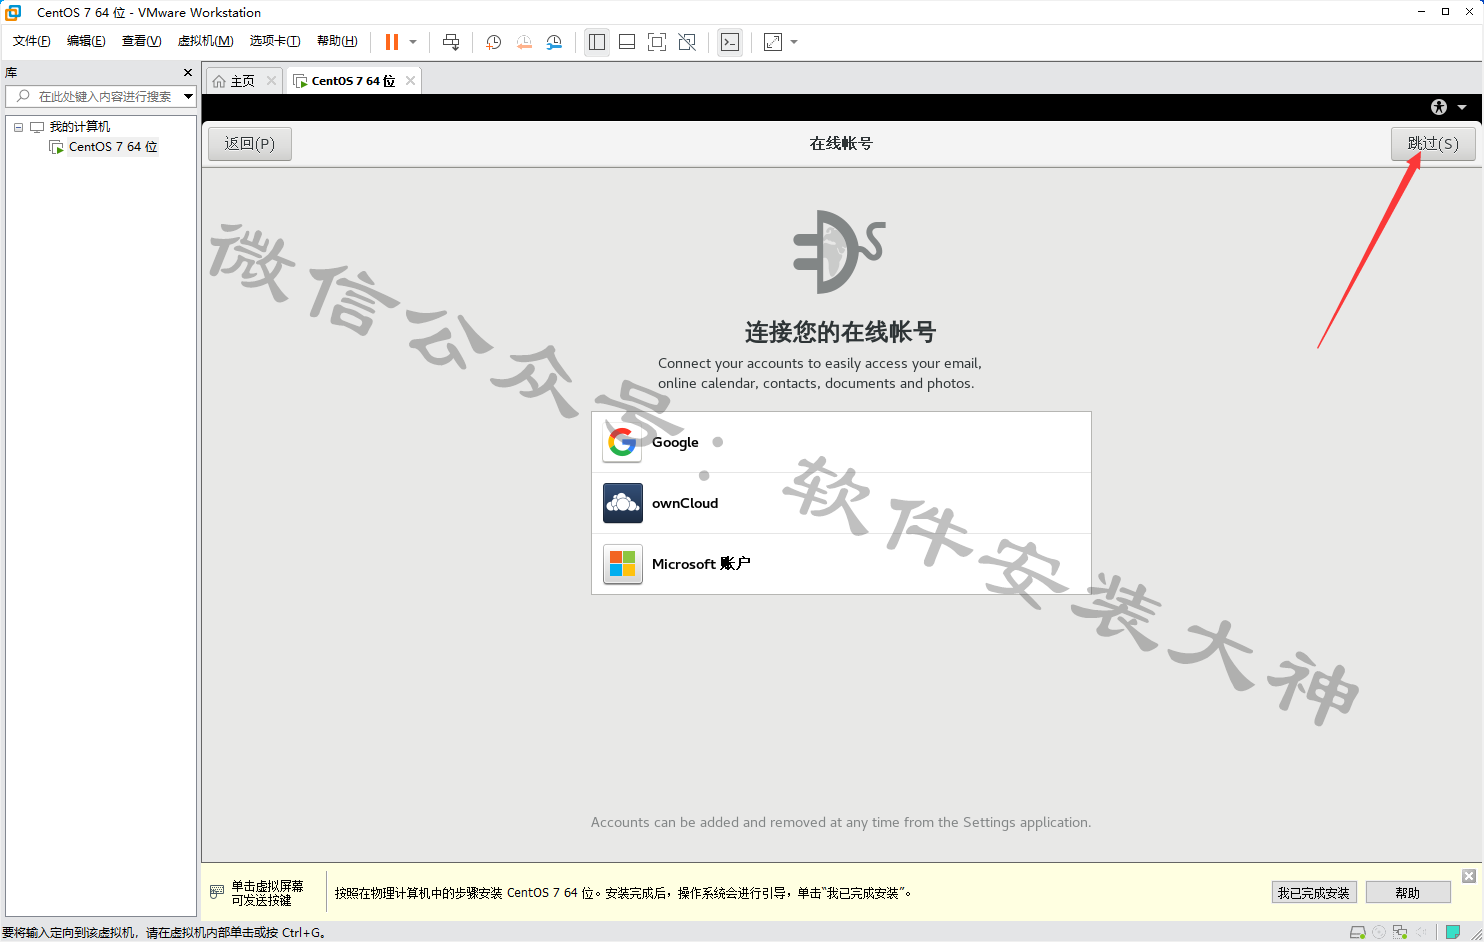1484x942 pixels.
Task: Expand the library search dropdown arrow
Action: point(188,96)
